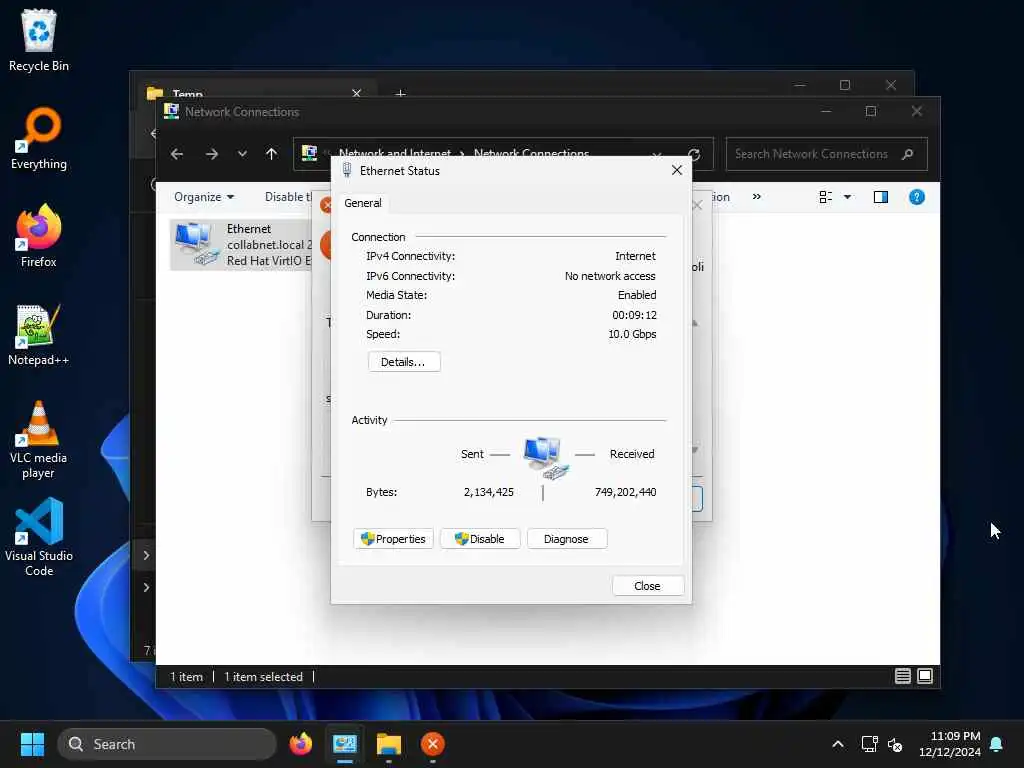Select Network Connections taskbar icon
The width and height of the screenshot is (1024, 768).
pyautogui.click(x=345, y=744)
